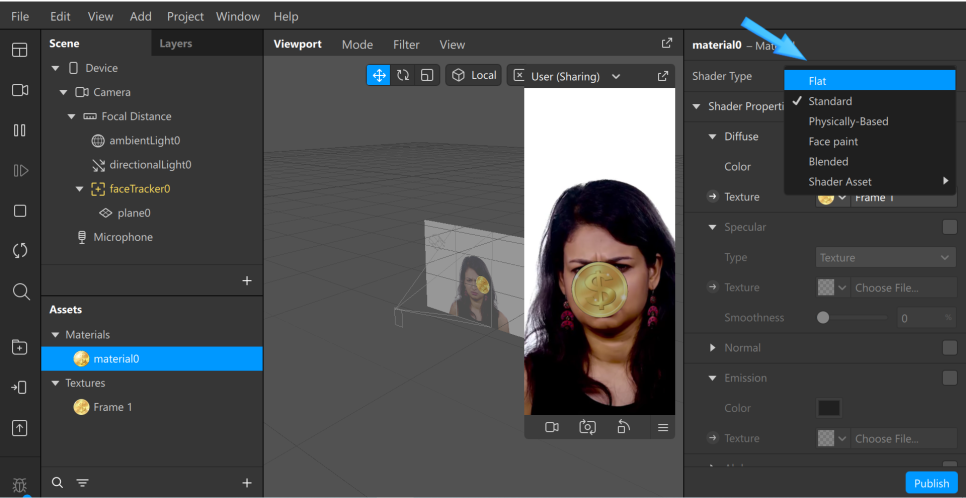Collapse Shader Properties section
This screenshot has height=498, width=966.
click(x=697, y=107)
